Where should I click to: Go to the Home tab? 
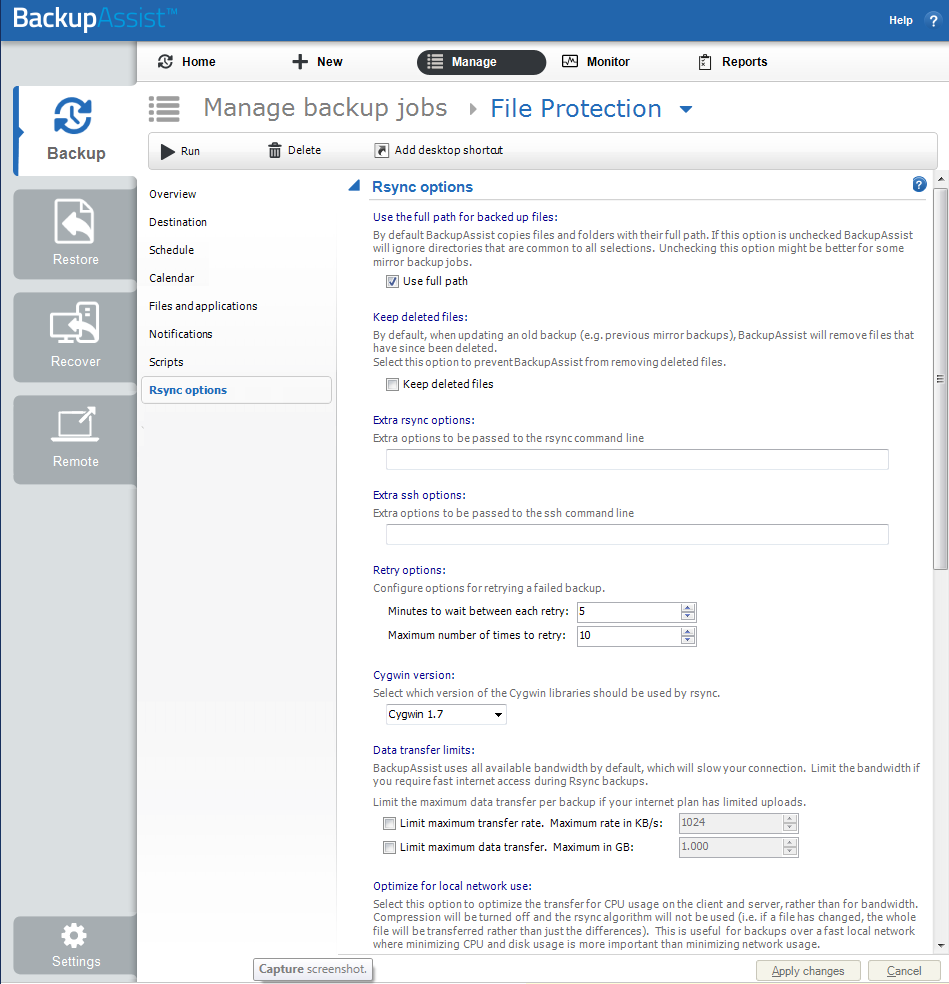[x=186, y=62]
